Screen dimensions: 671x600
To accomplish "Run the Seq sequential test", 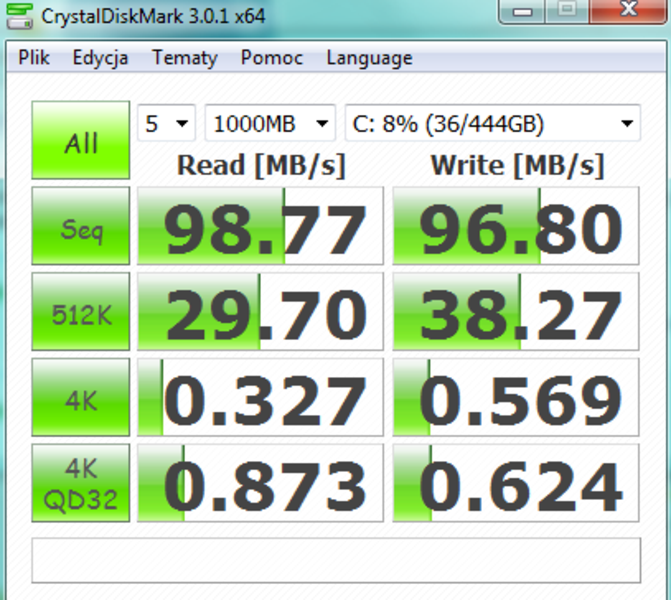I will click(80, 226).
